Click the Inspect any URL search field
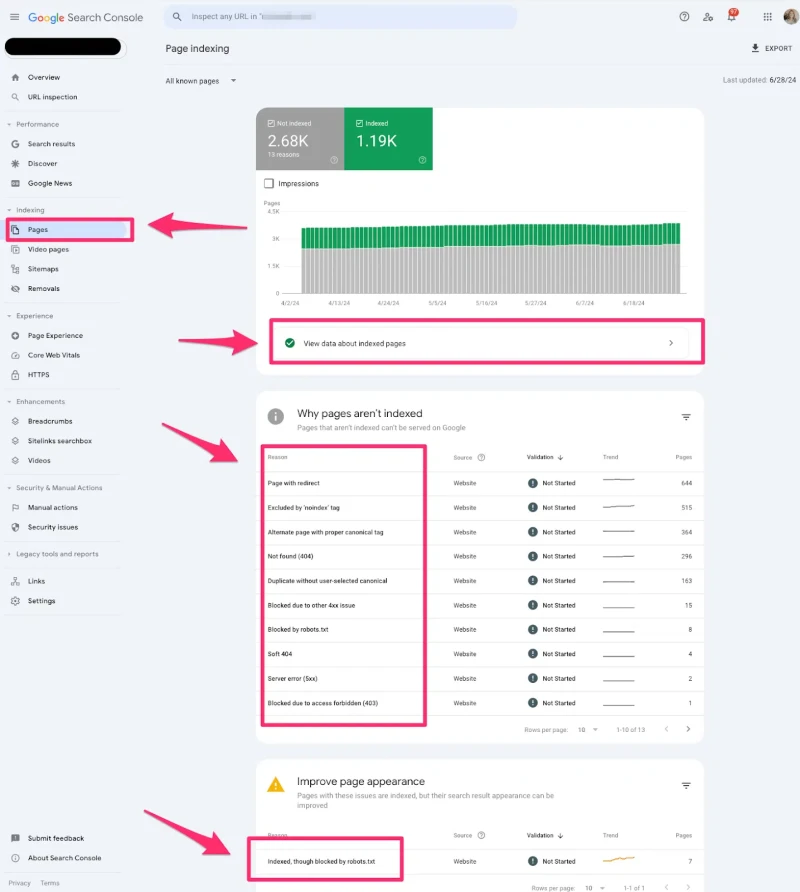The height and width of the screenshot is (892, 800). pos(341,17)
